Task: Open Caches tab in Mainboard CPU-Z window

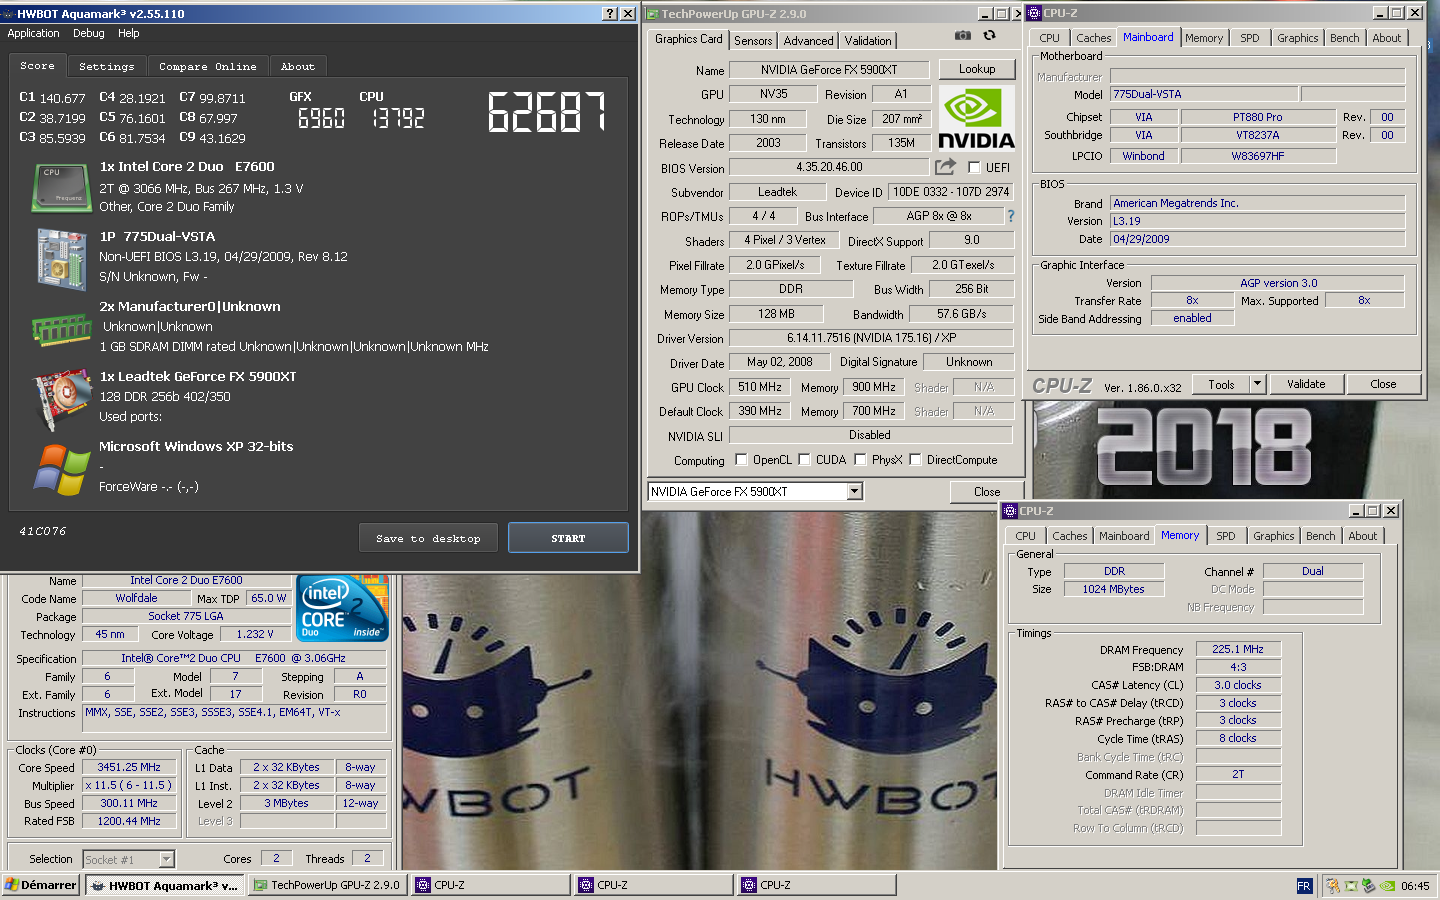Action: 1094,38
